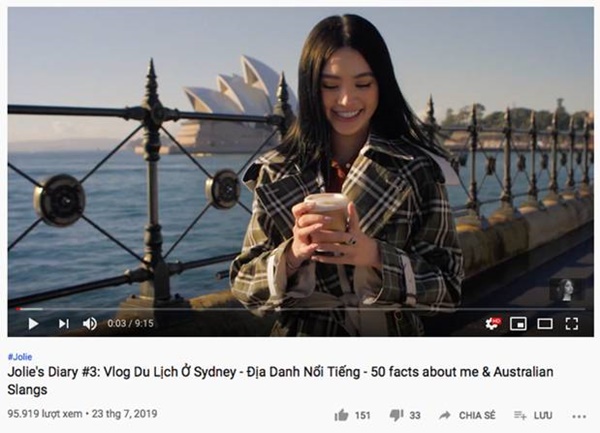Open the #Jolie hashtag link
The height and width of the screenshot is (433, 600).
[x=20, y=357]
